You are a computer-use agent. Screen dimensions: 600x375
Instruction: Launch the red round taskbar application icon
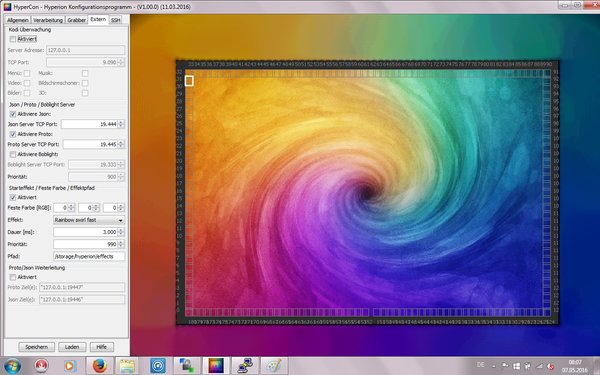coord(41,366)
